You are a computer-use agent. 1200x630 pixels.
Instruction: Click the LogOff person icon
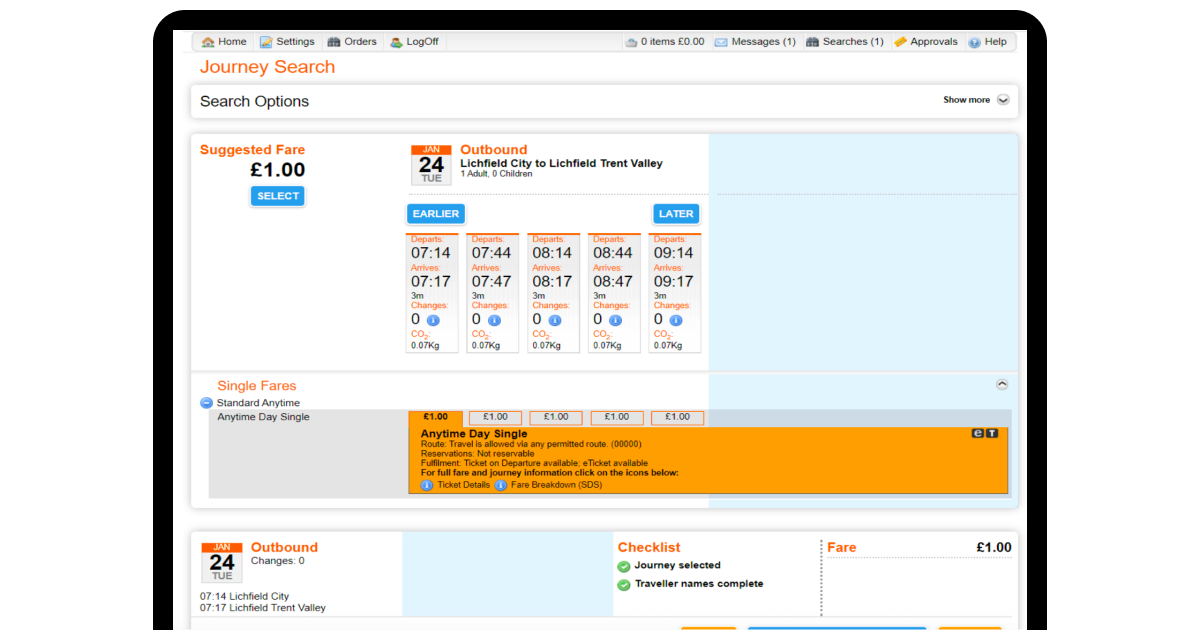[397, 42]
